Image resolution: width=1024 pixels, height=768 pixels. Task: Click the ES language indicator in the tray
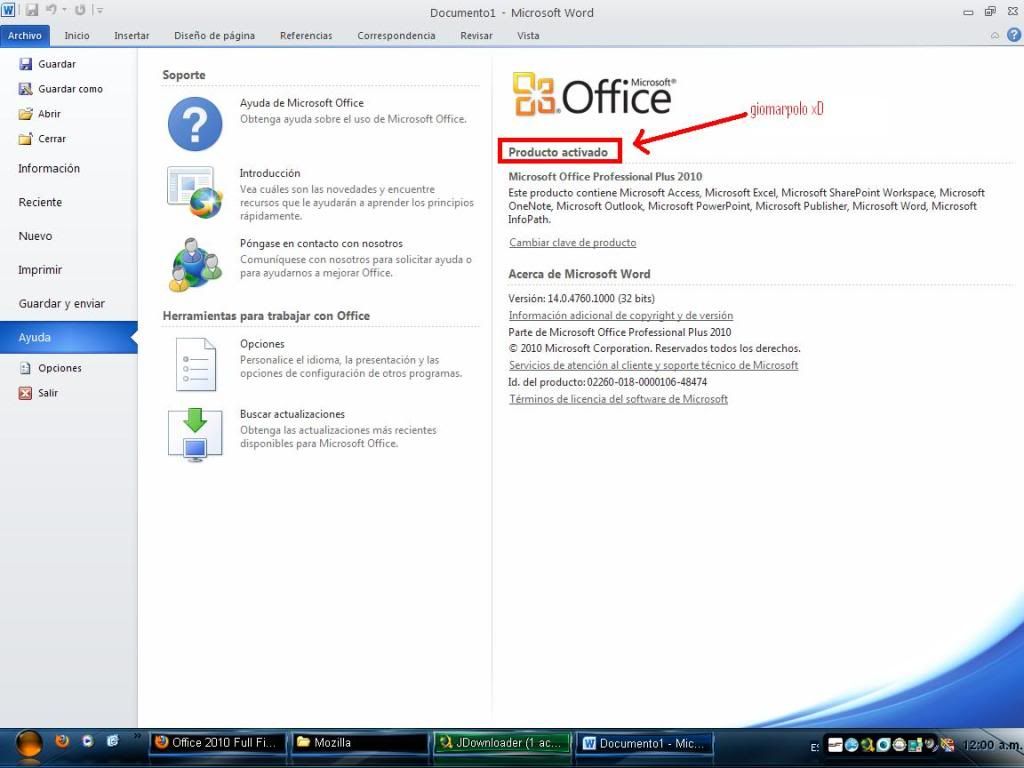[x=815, y=746]
